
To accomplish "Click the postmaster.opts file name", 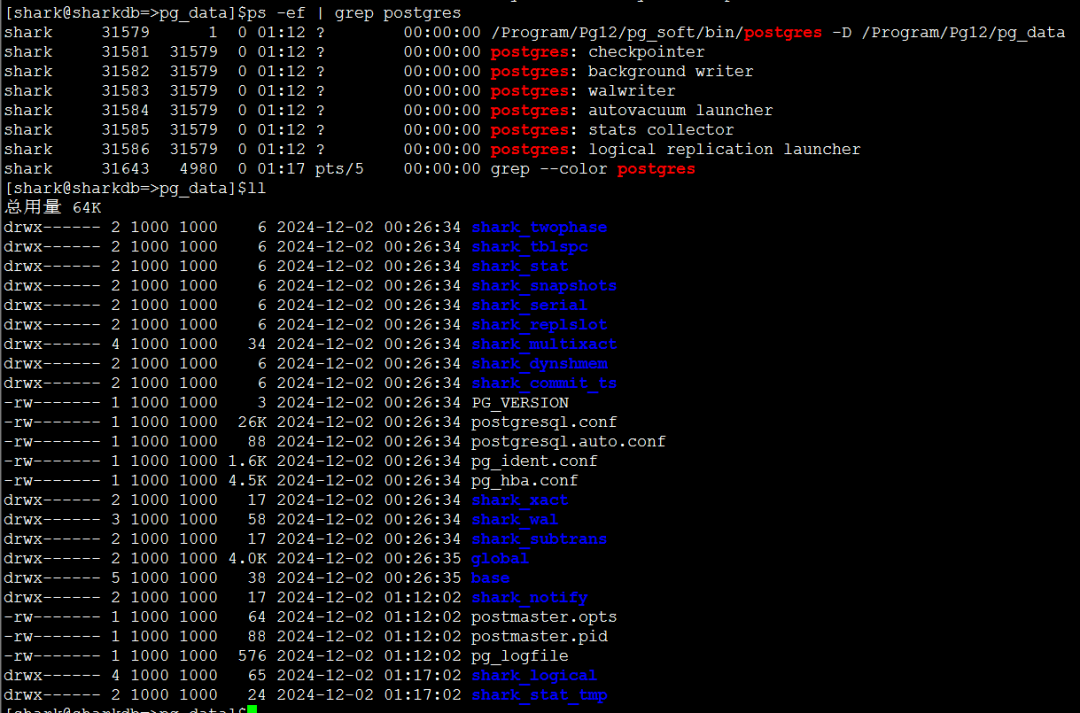I will click(x=543, y=617).
